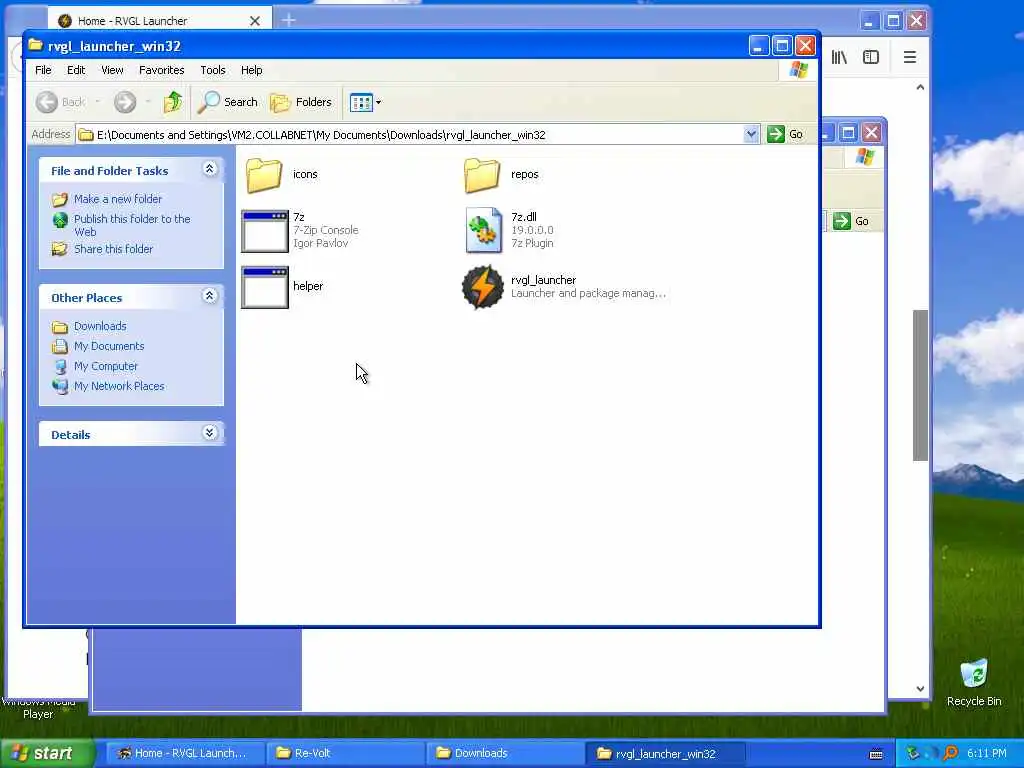Viewport: 1024px width, 768px height.
Task: Open the Edit menu
Action: click(76, 70)
